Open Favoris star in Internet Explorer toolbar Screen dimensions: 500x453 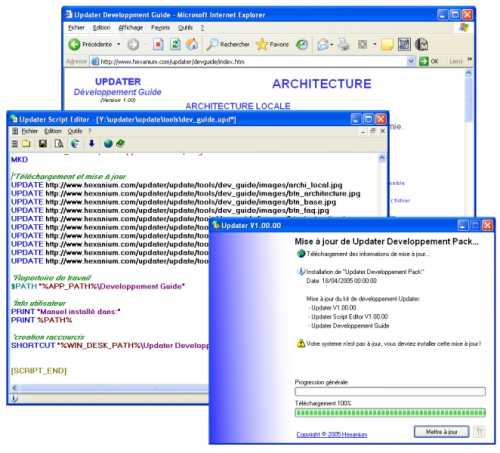[272, 44]
